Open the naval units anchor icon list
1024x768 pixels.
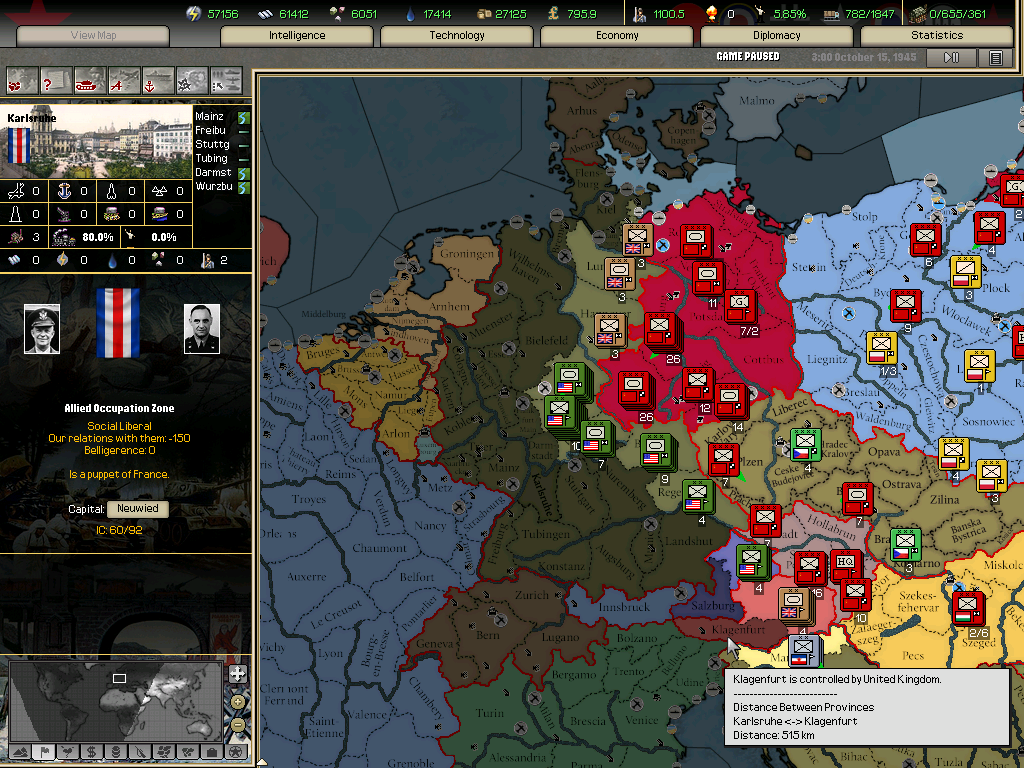pos(158,79)
